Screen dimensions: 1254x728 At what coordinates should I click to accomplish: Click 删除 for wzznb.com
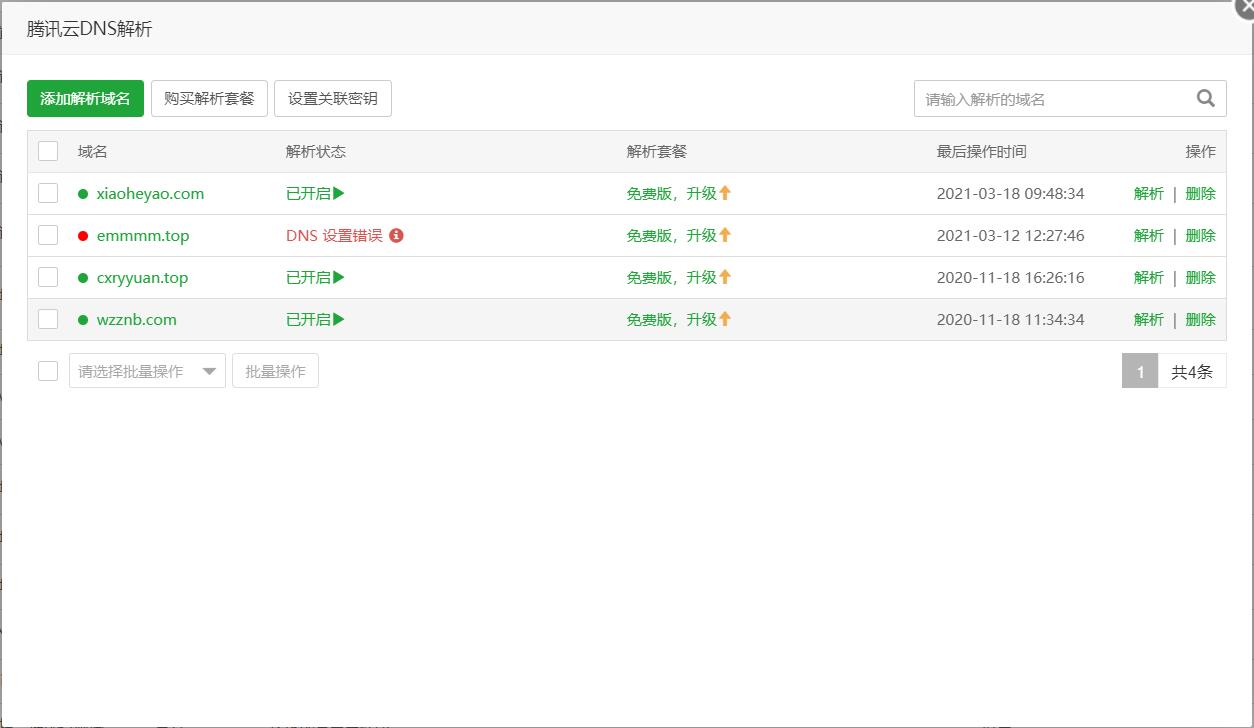pyautogui.click(x=1201, y=319)
